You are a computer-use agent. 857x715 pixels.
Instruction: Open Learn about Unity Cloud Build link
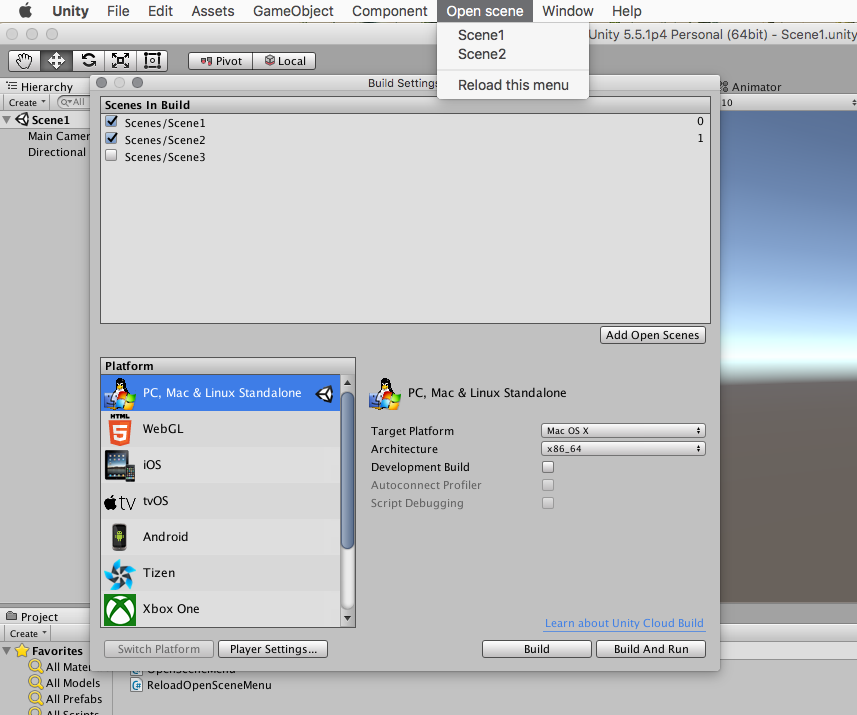[x=624, y=623]
